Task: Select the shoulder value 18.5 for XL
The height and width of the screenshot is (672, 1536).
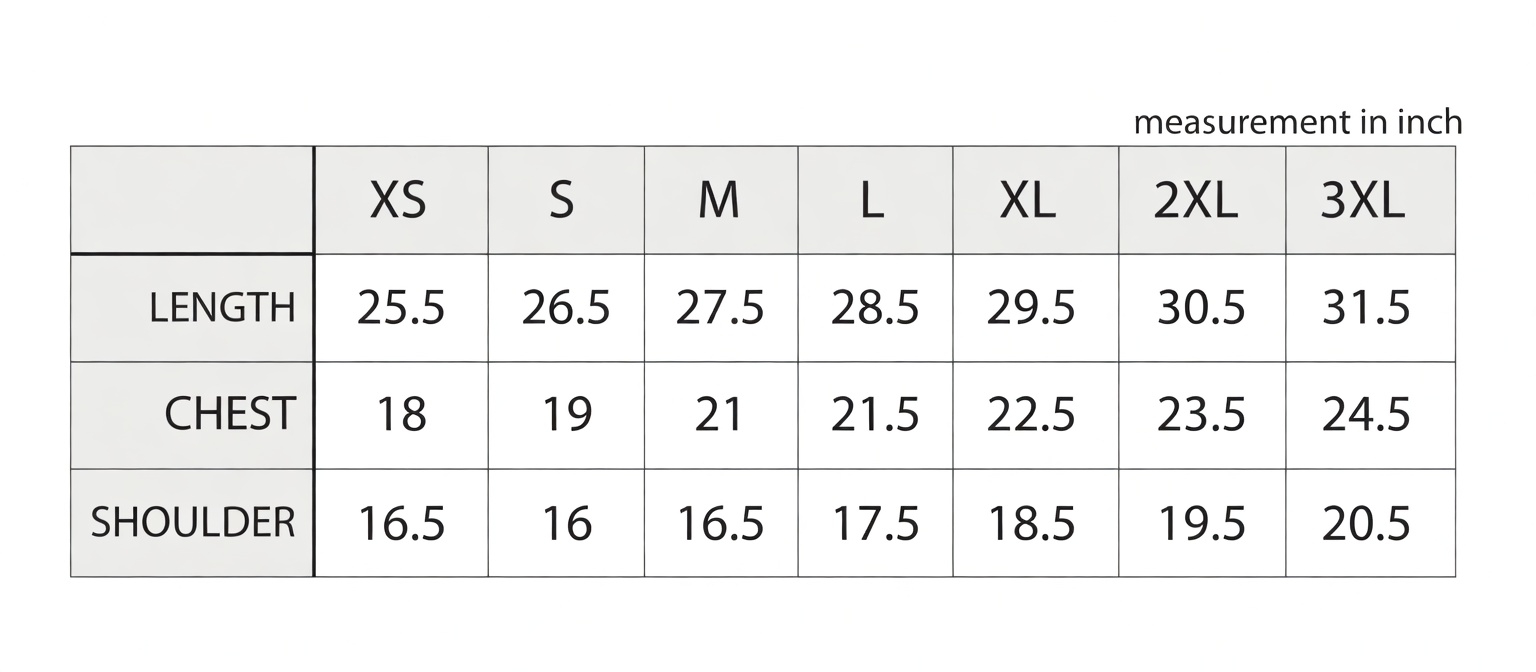Action: point(1031,523)
